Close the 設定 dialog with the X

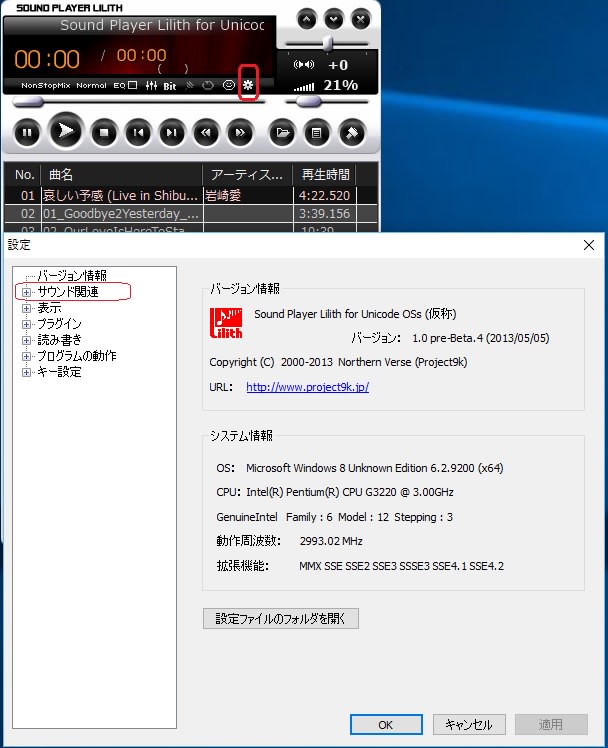[589, 245]
